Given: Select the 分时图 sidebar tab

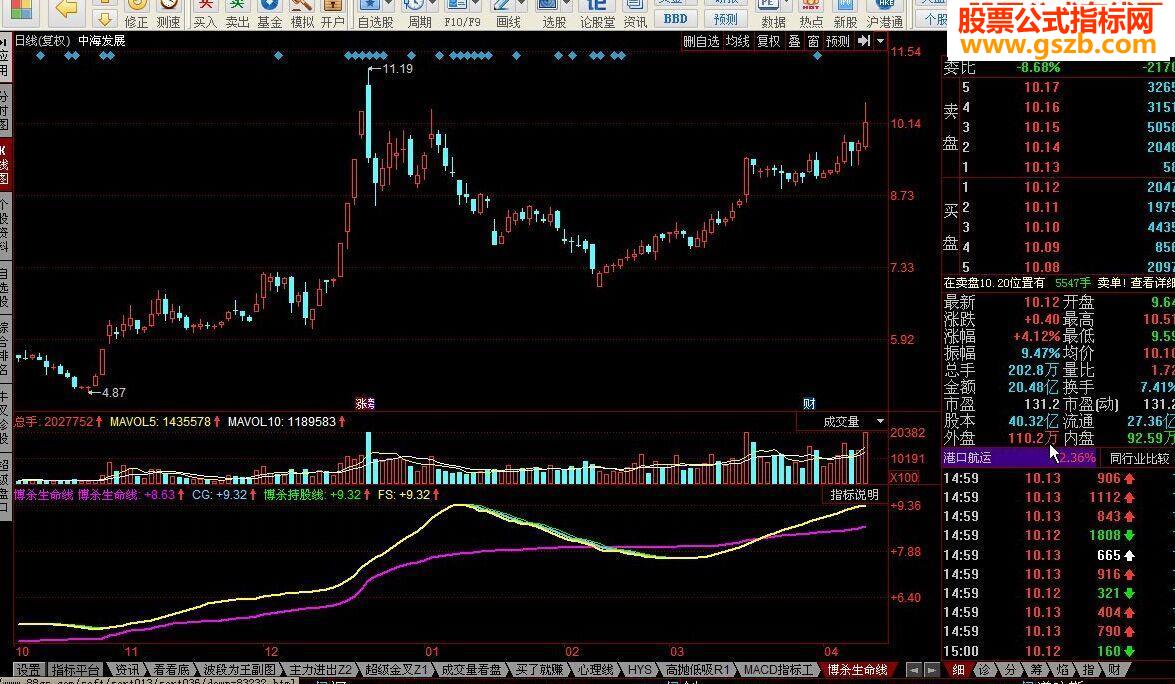Looking at the screenshot, I should (x=5, y=110).
